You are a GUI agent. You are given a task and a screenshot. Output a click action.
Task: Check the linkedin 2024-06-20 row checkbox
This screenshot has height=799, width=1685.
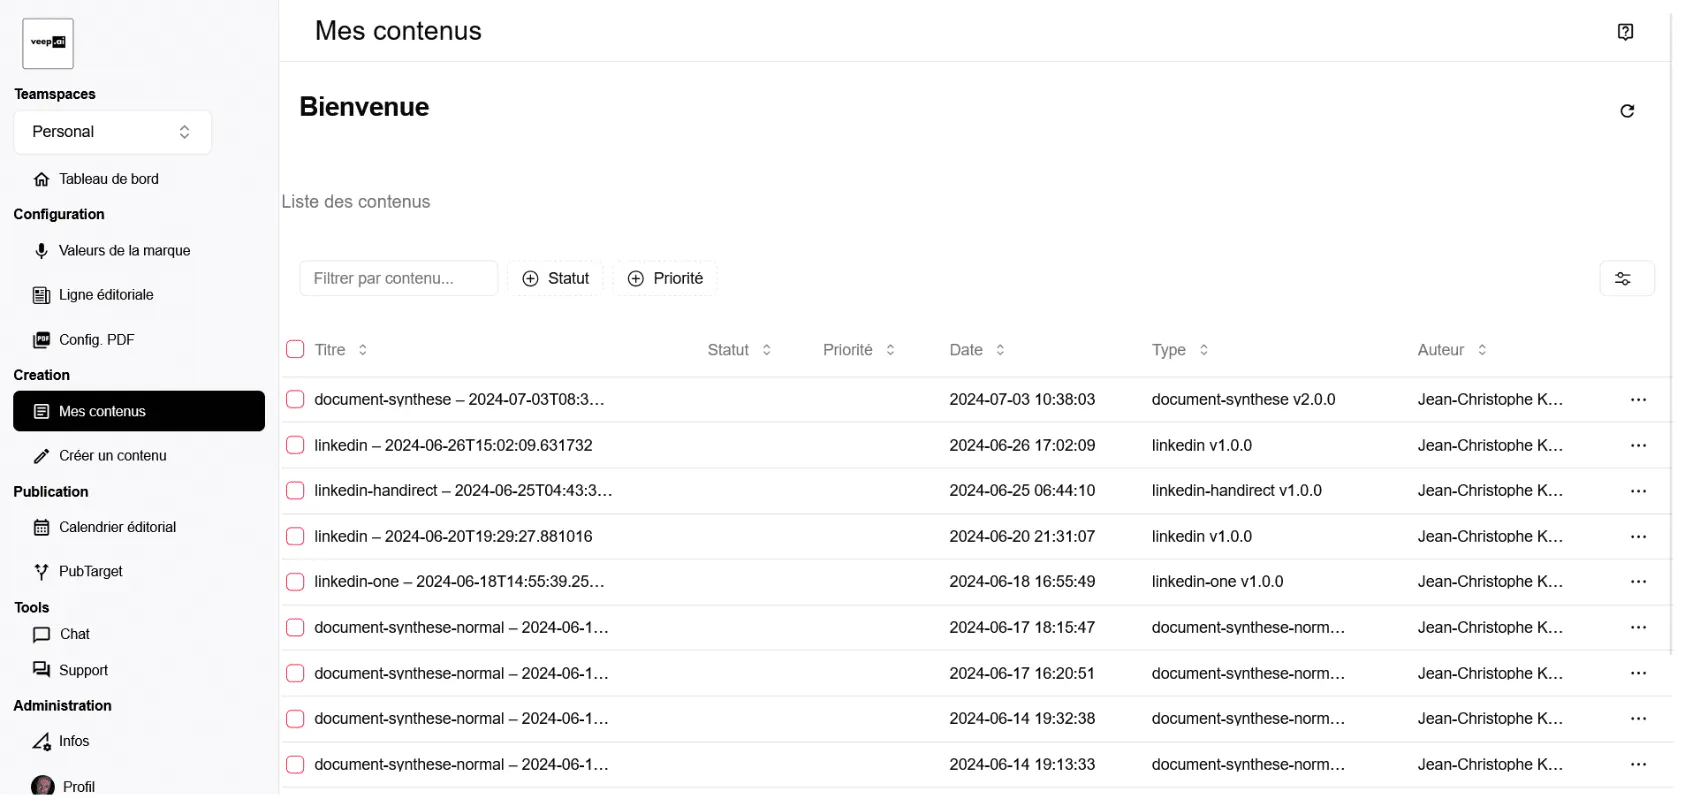[x=295, y=537]
